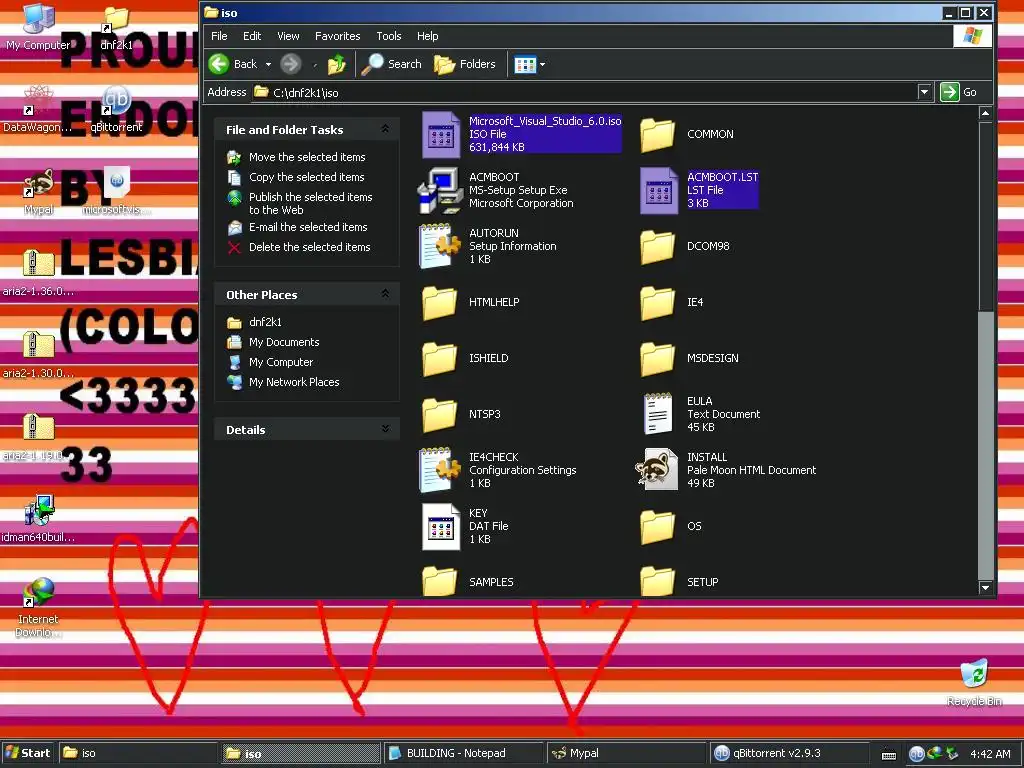Select the AUTORUN setup information icon

point(440,246)
